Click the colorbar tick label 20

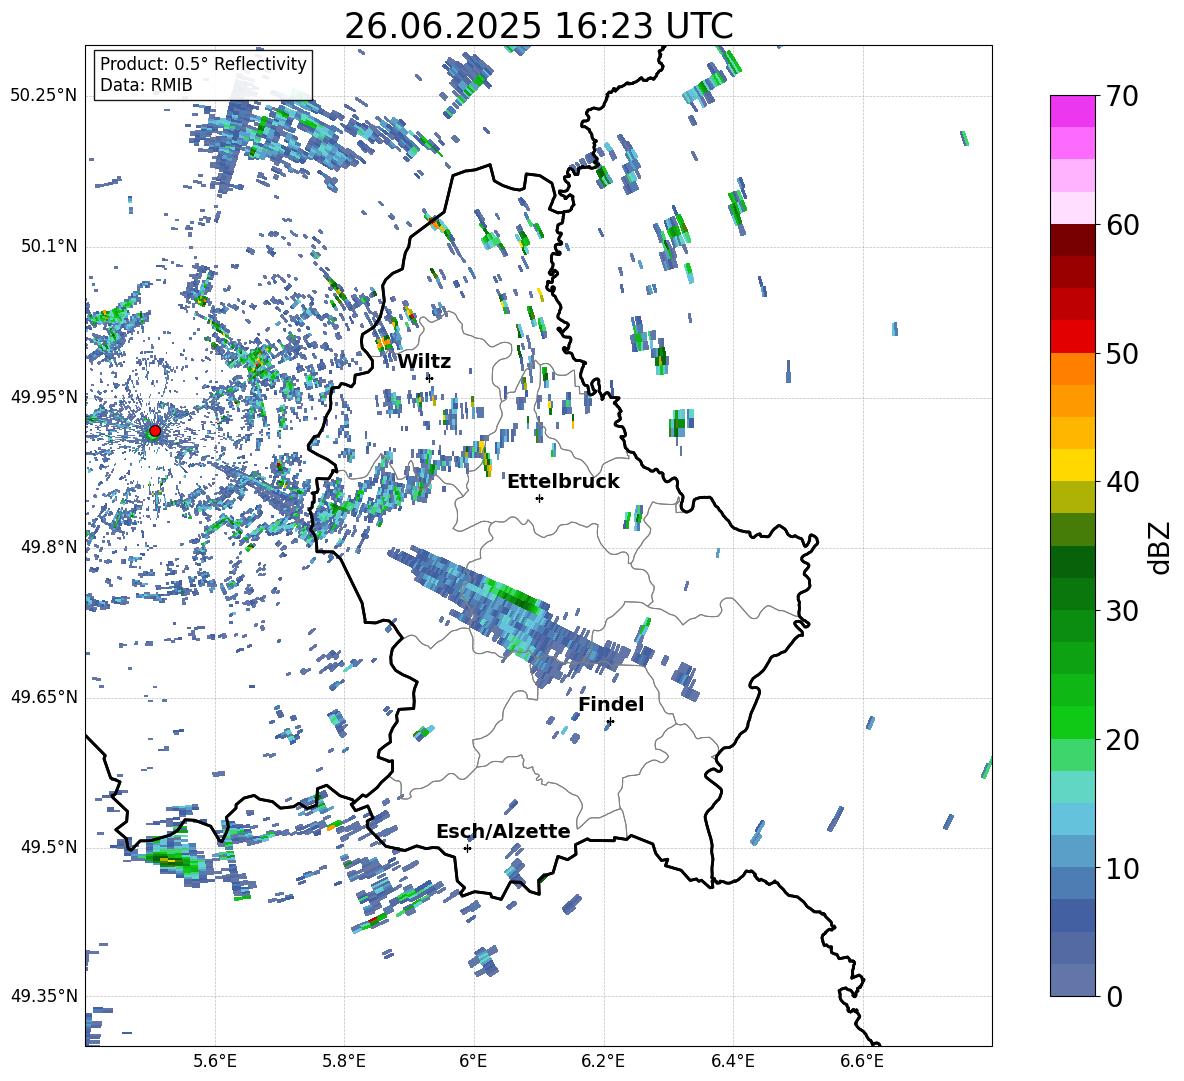click(1123, 740)
